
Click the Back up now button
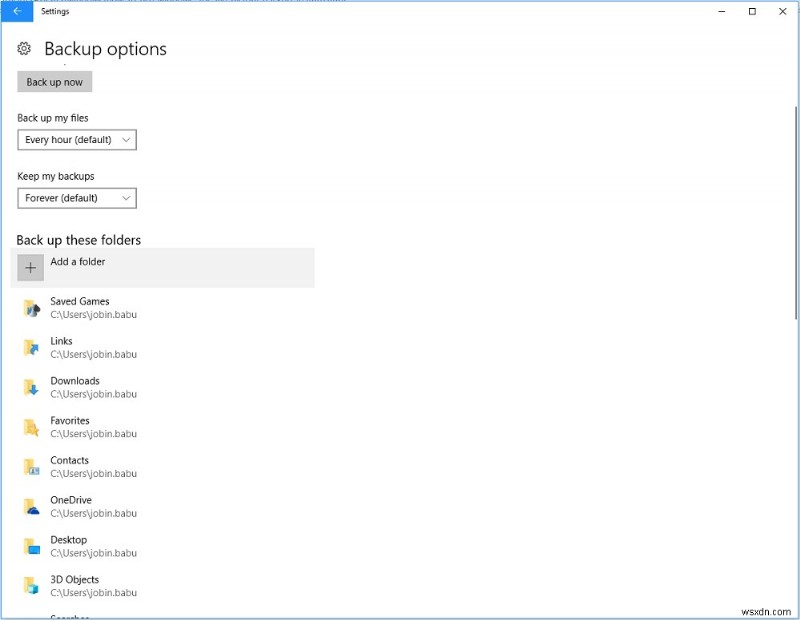pyautogui.click(x=54, y=81)
